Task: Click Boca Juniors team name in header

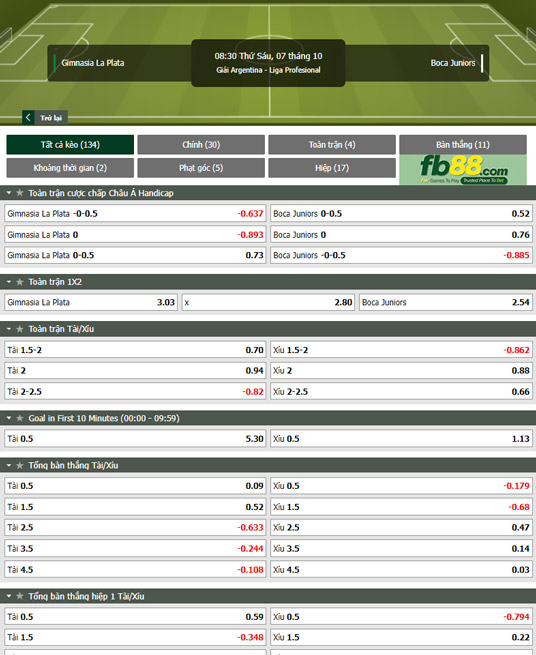Action: (x=453, y=63)
